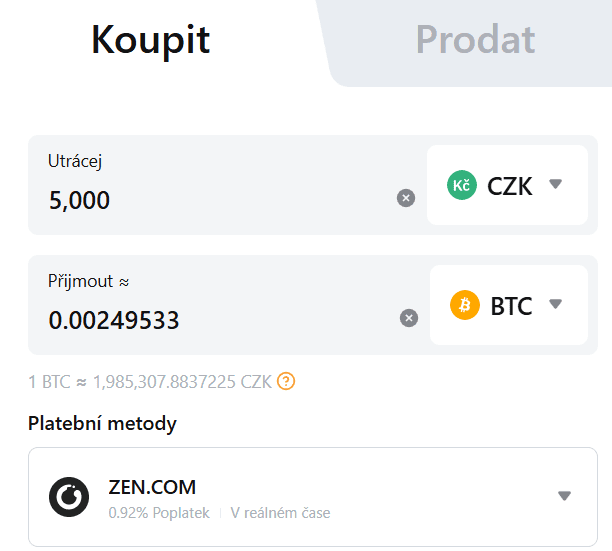
Task: Click the 1 BTC exchange rate text
Action: pyautogui.click(x=150, y=381)
